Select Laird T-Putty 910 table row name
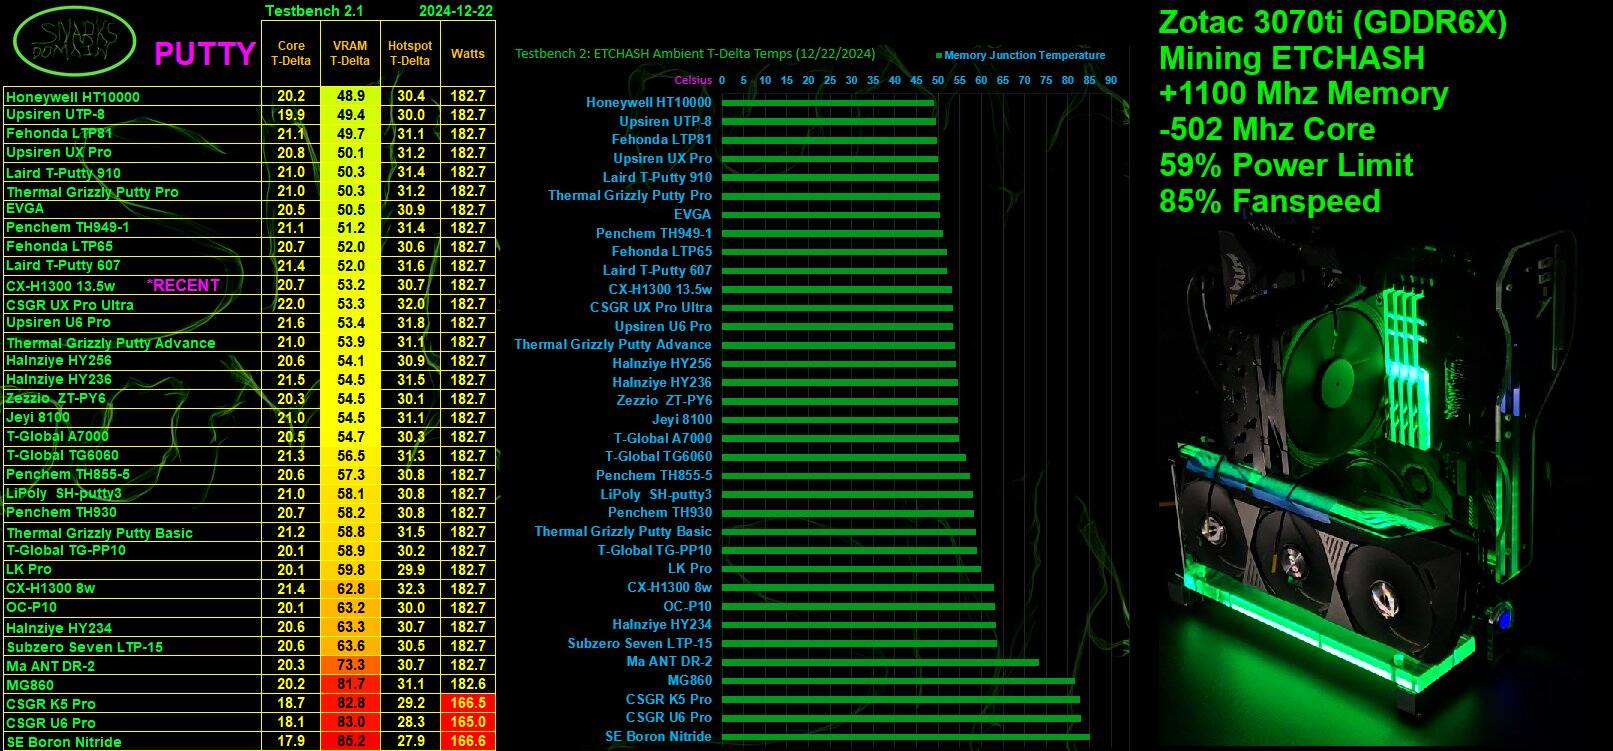 click(63, 172)
